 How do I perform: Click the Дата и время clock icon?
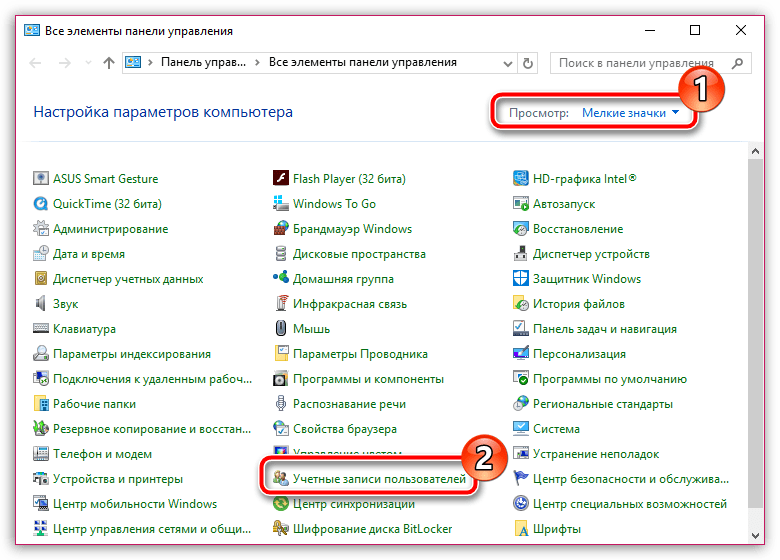[x=41, y=254]
